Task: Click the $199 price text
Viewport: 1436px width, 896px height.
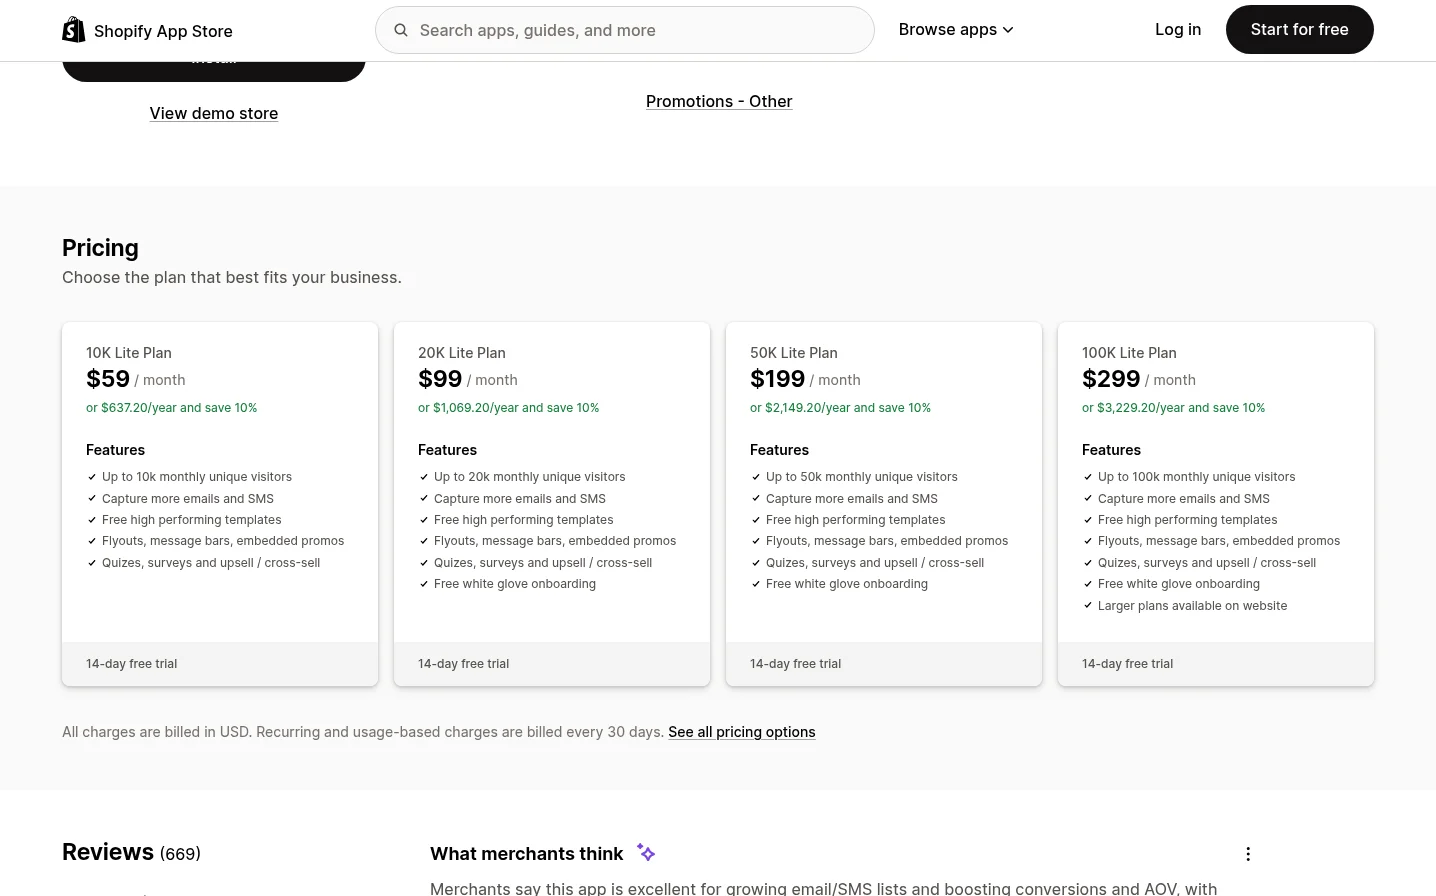Action: tap(777, 379)
